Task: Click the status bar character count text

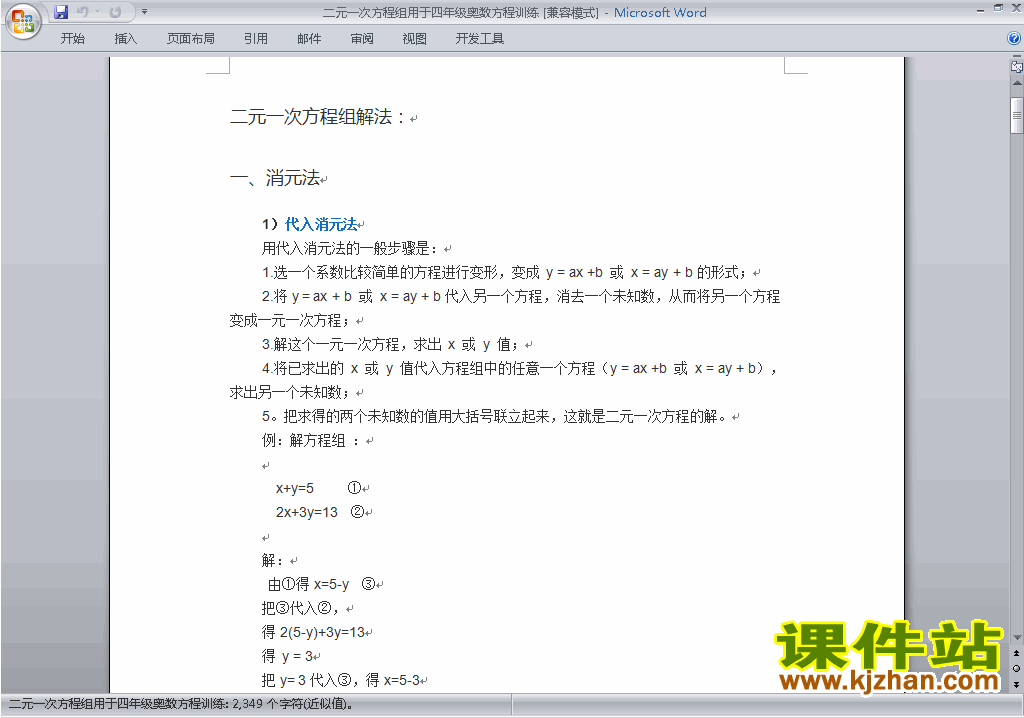Action: point(181,704)
